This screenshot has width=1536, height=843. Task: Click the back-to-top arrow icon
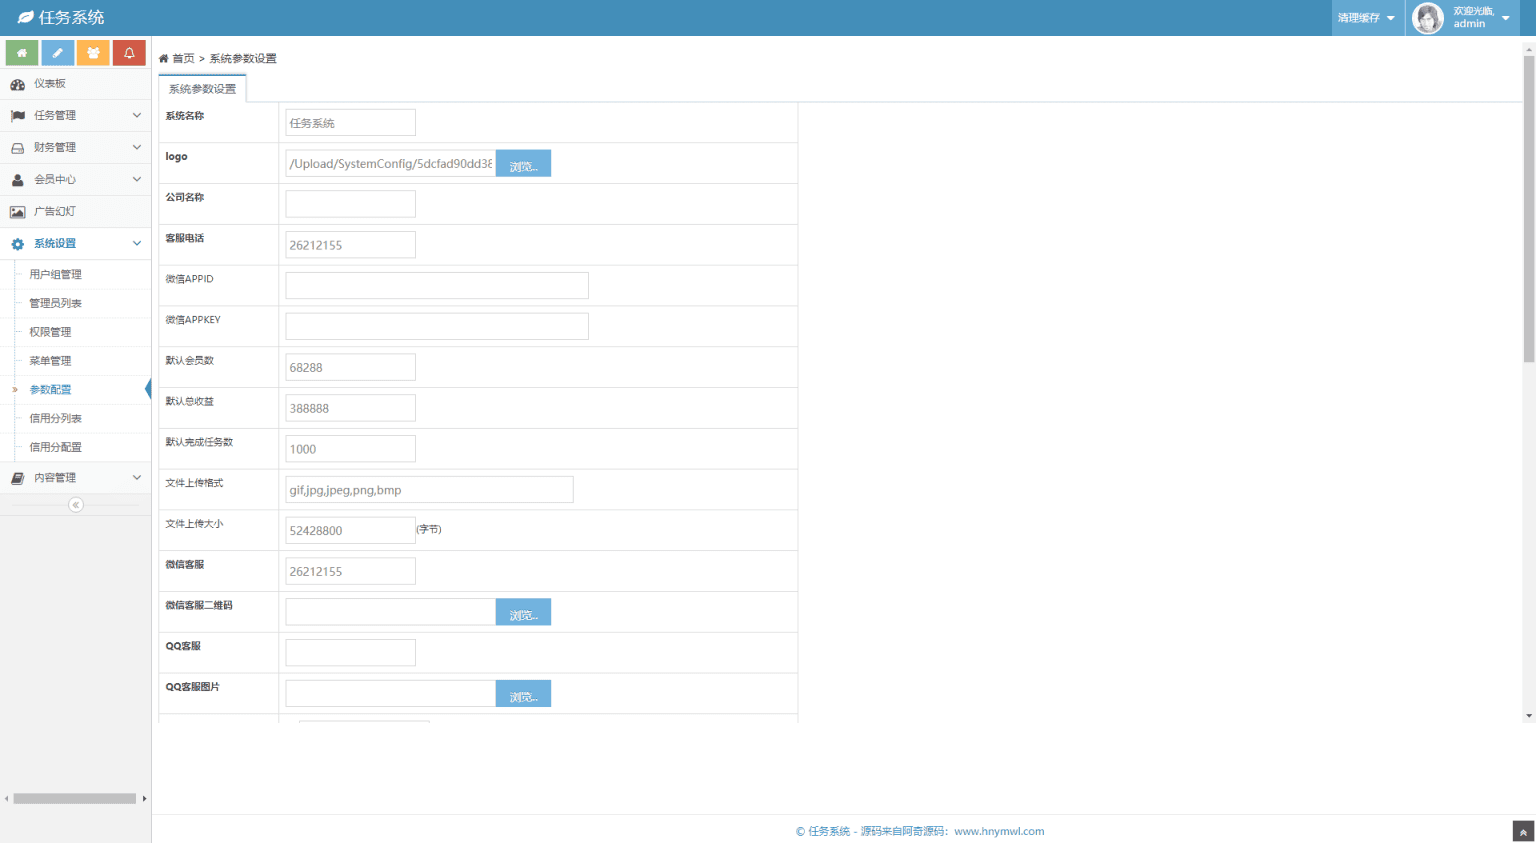coord(1523,831)
